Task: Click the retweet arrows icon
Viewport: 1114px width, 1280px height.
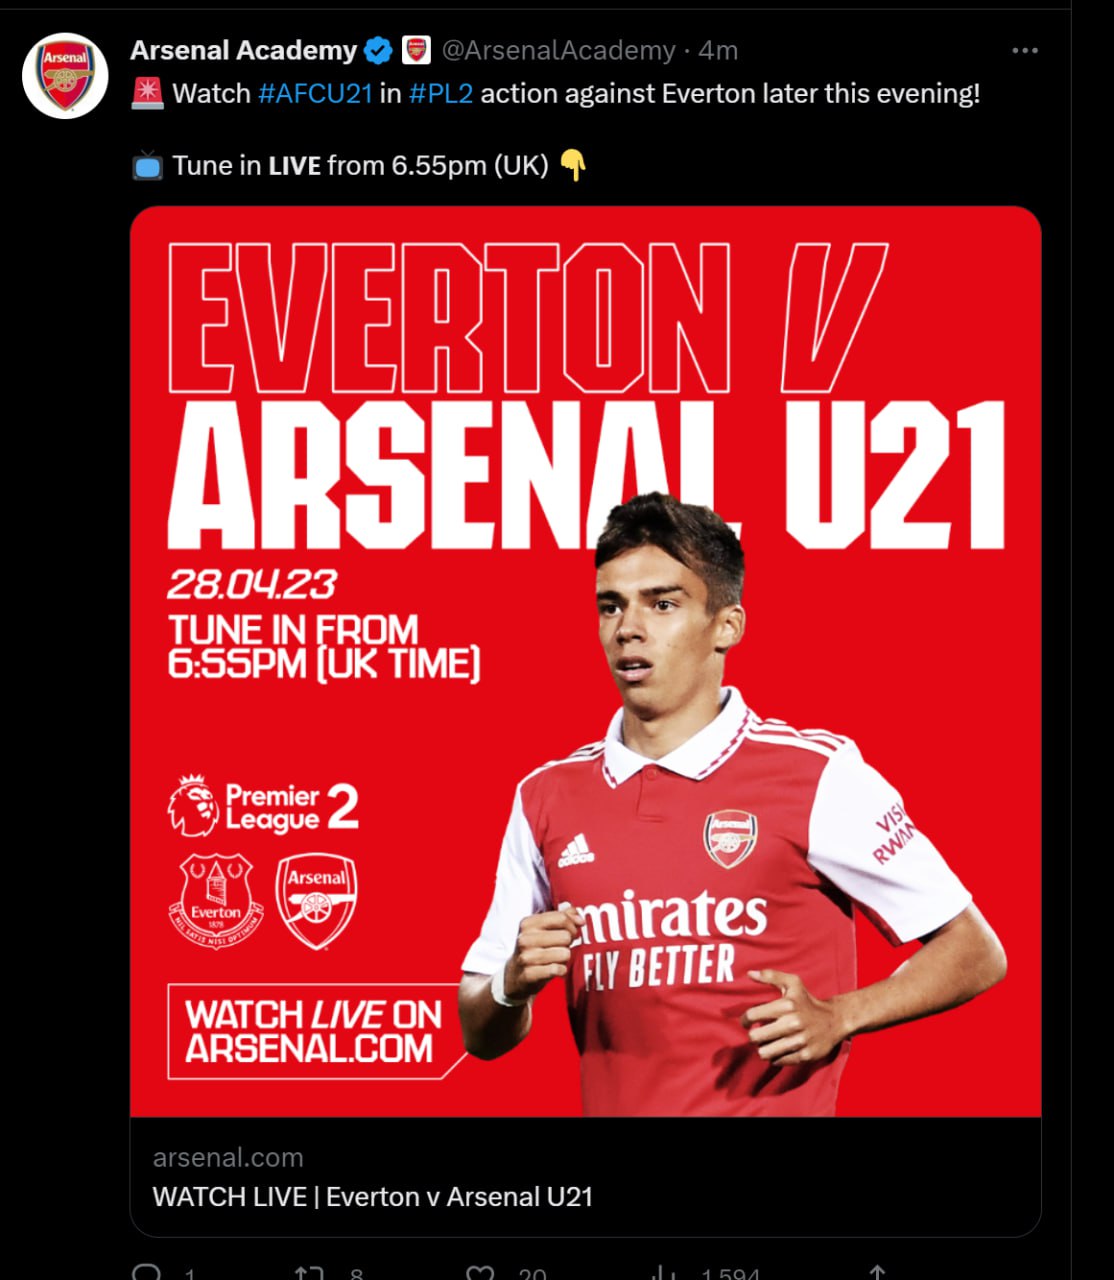Action: point(308,1272)
